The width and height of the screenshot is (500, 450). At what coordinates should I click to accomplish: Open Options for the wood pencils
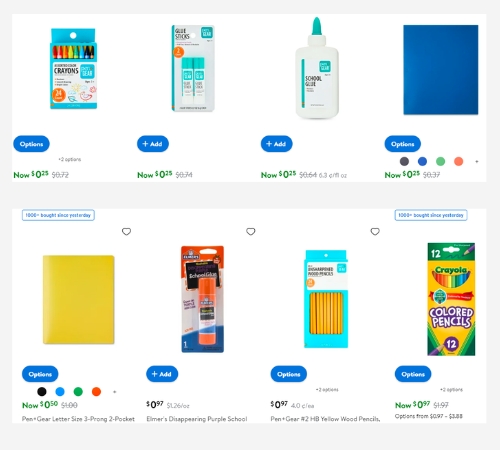click(289, 374)
